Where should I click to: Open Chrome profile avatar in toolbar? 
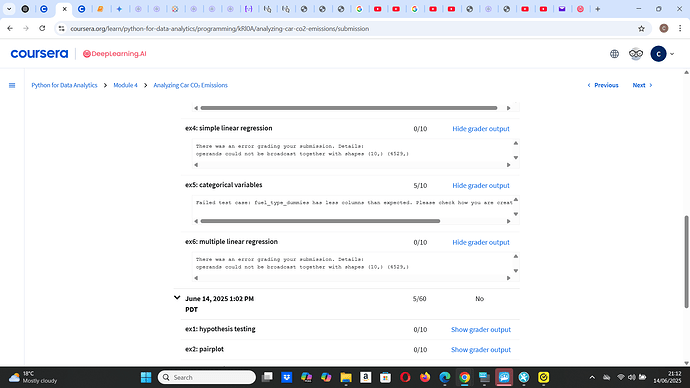point(664,28)
